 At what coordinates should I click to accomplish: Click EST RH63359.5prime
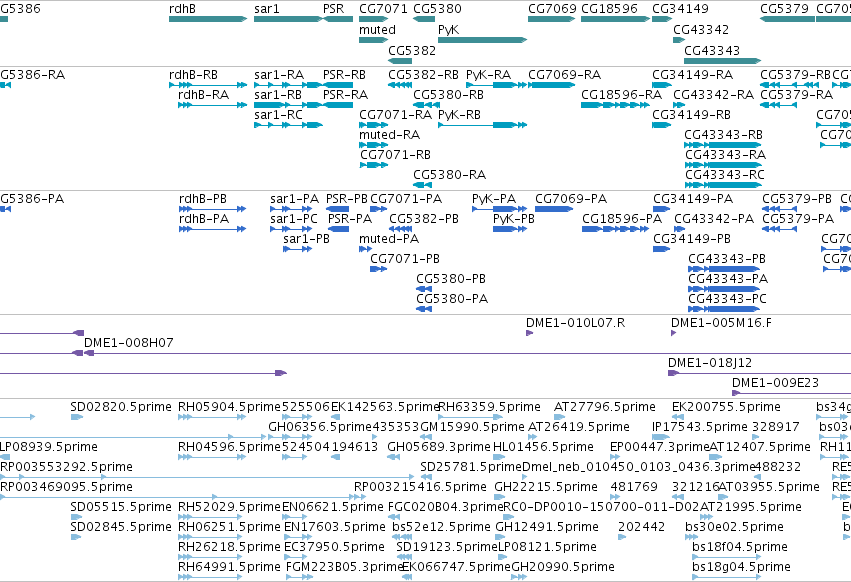489,407
